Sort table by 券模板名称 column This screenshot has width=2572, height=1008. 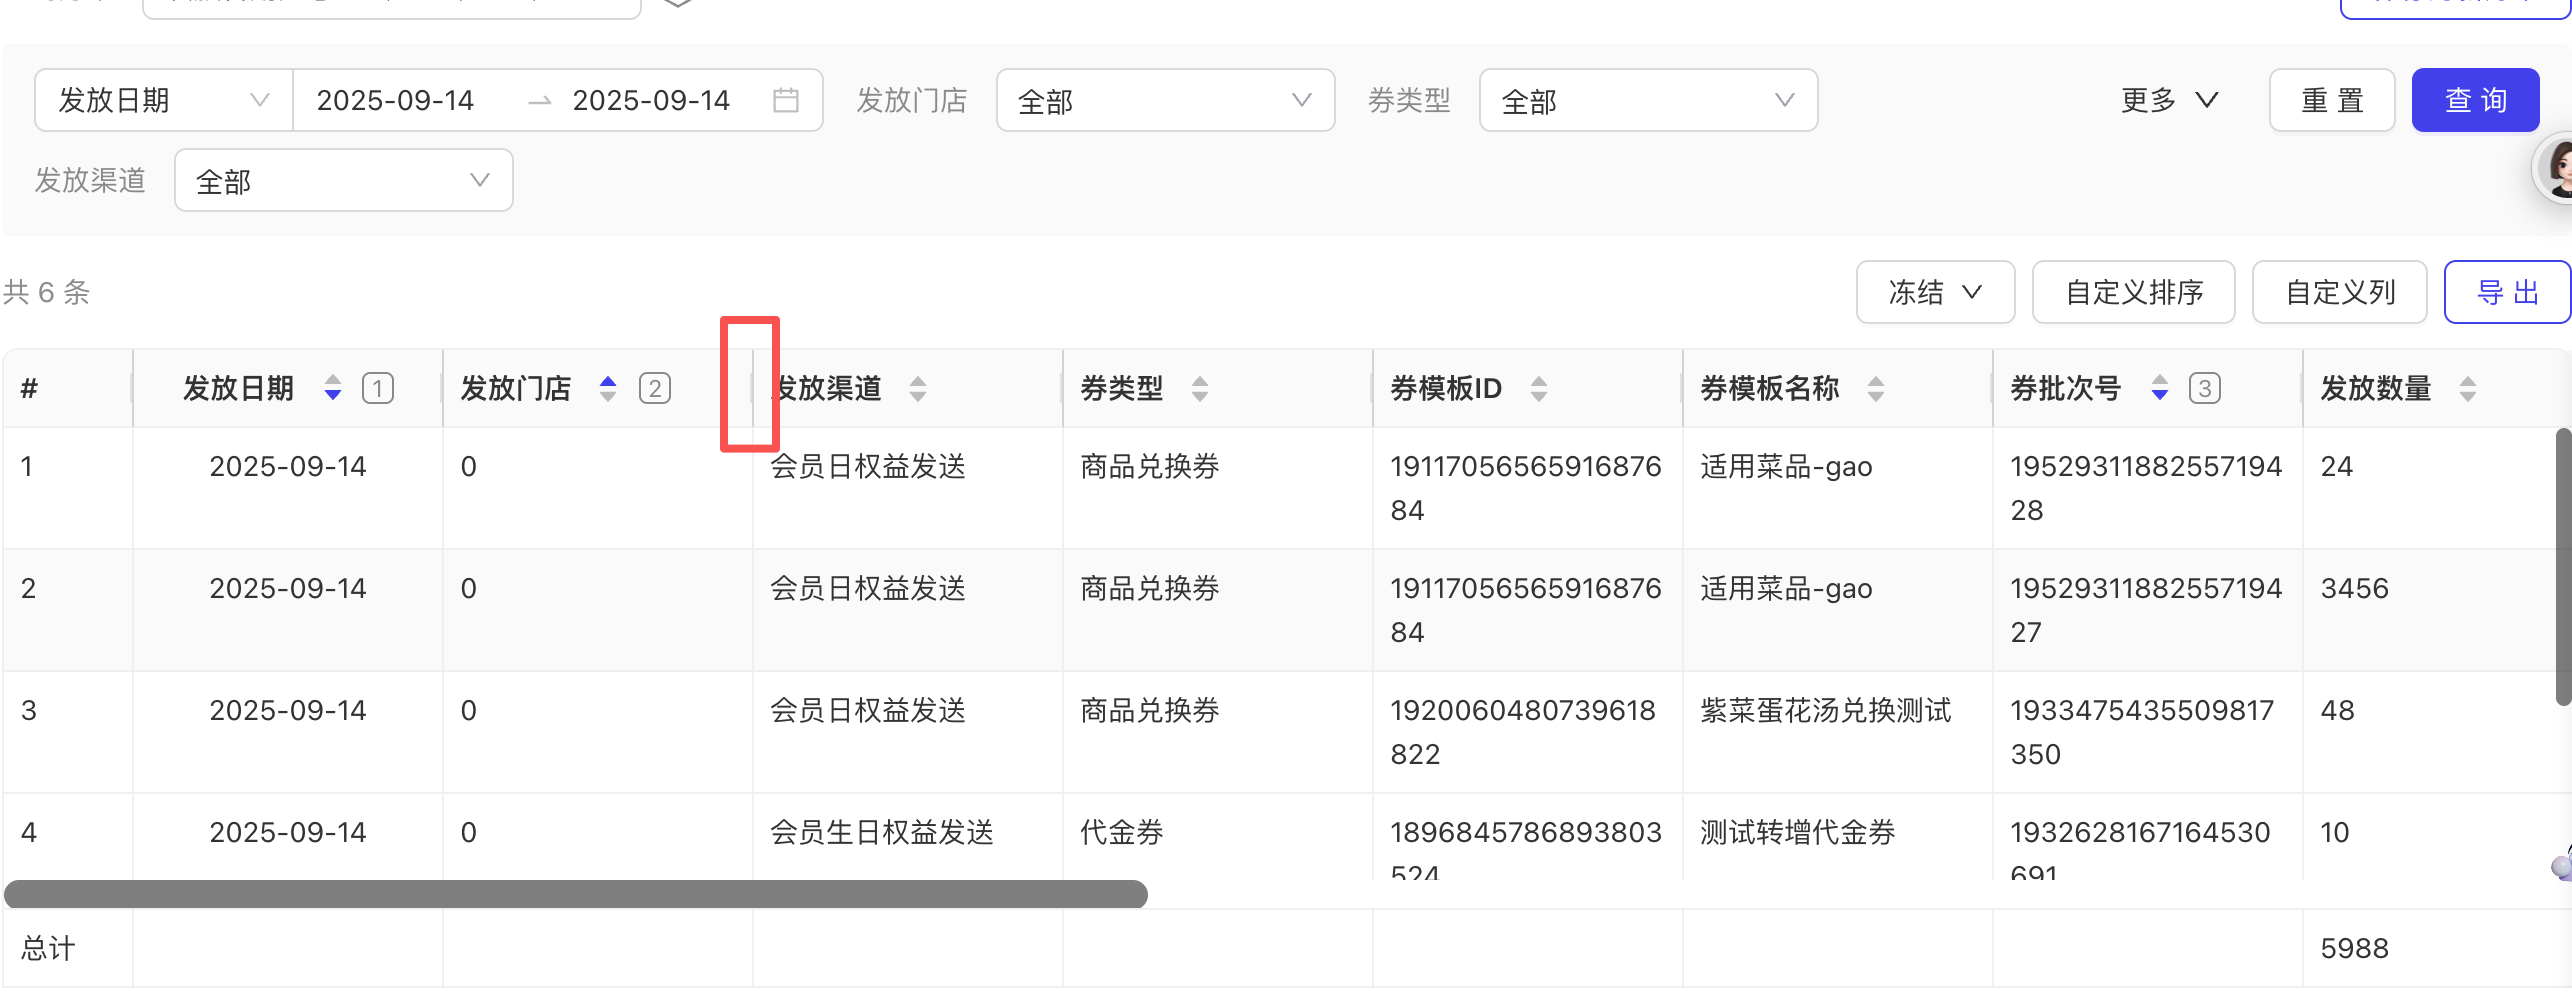1875,388
